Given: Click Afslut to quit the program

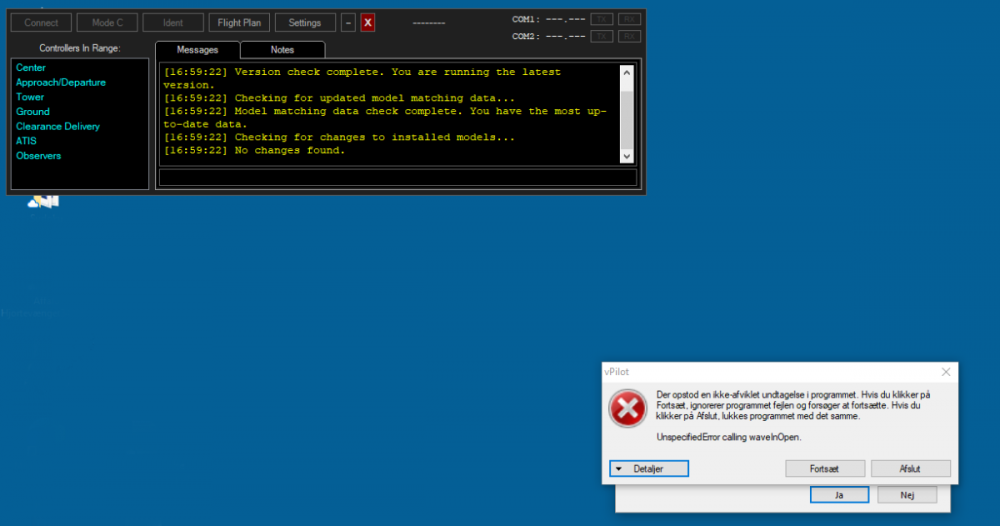Looking at the screenshot, I should [910, 468].
